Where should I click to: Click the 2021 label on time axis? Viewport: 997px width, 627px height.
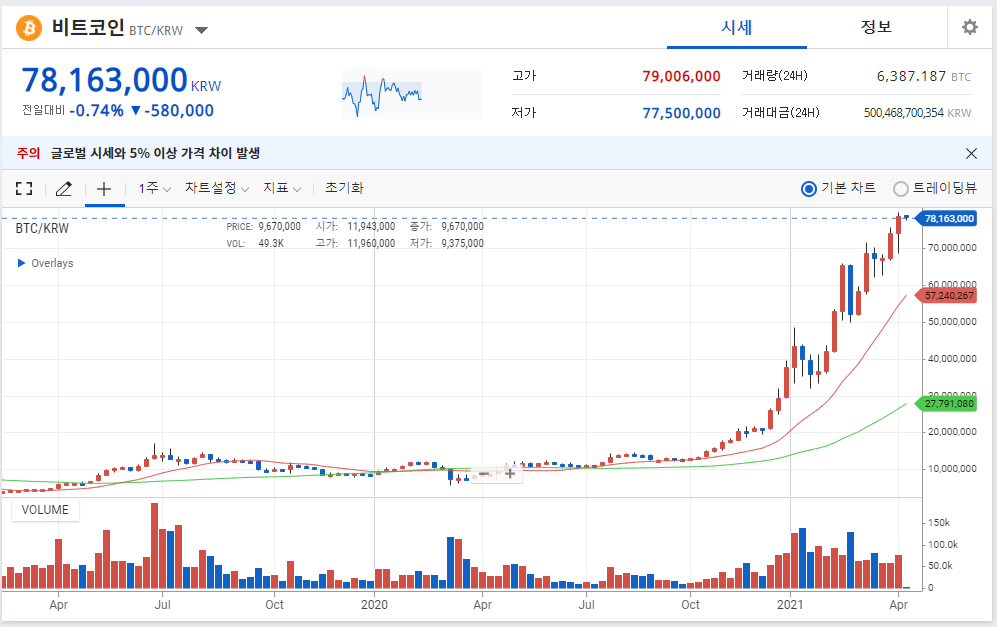click(x=790, y=604)
